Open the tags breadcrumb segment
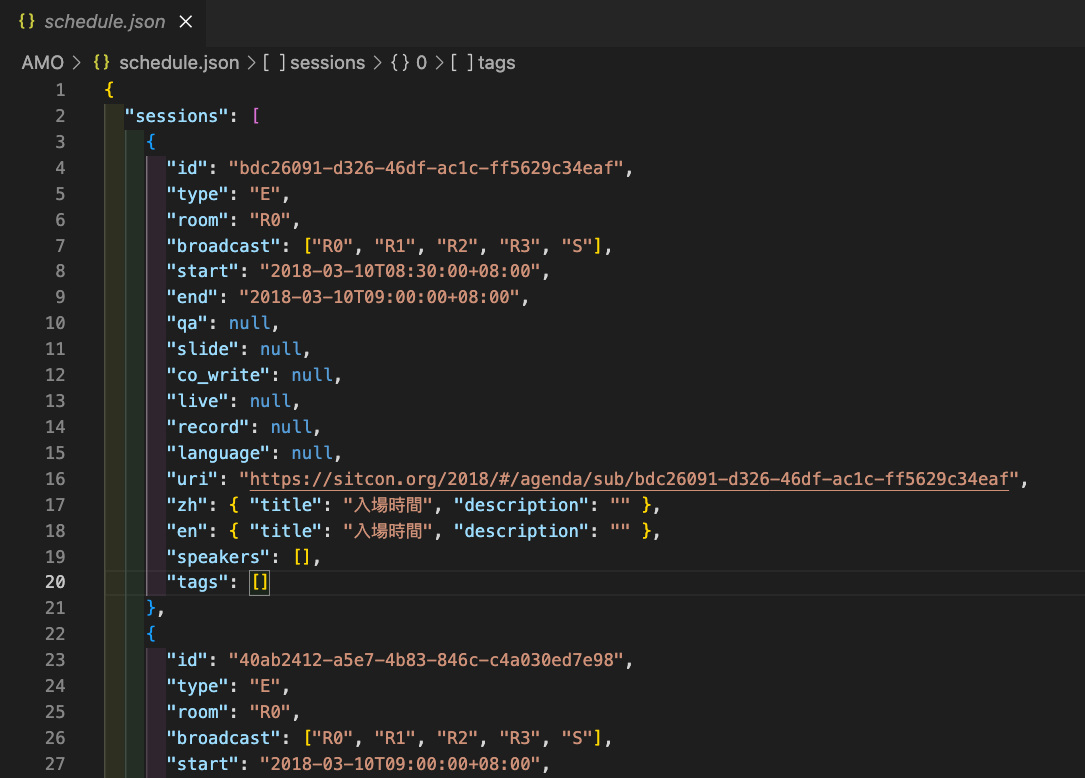1085x778 pixels. tap(497, 63)
